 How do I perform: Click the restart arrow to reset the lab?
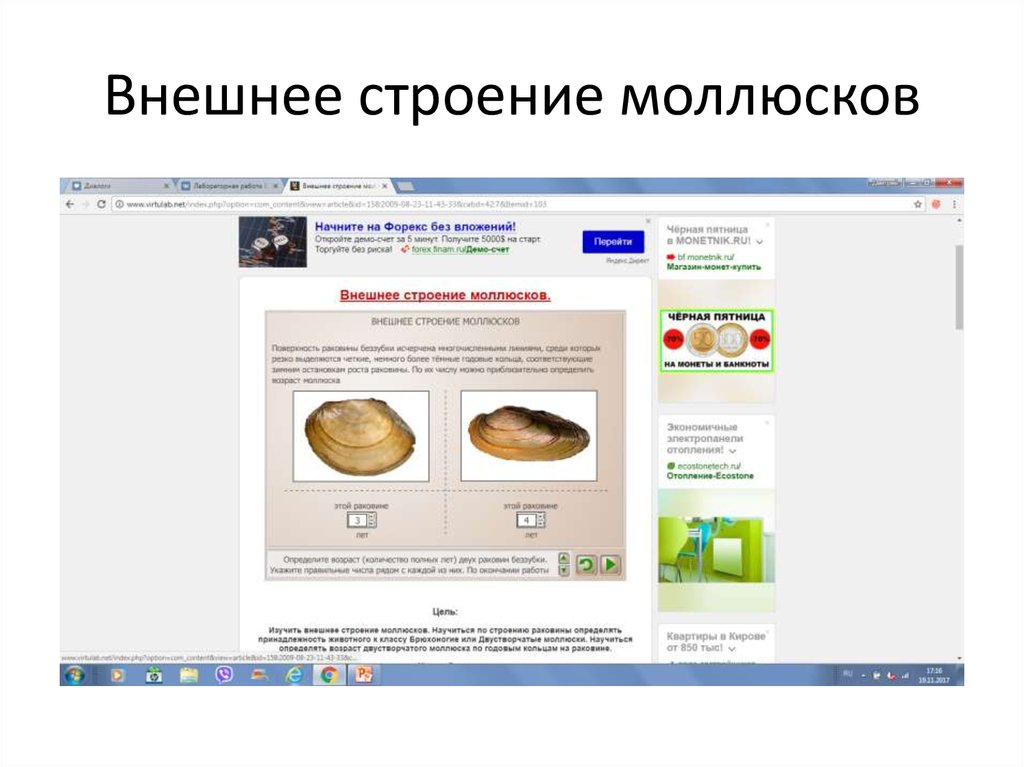pyautogui.click(x=587, y=564)
